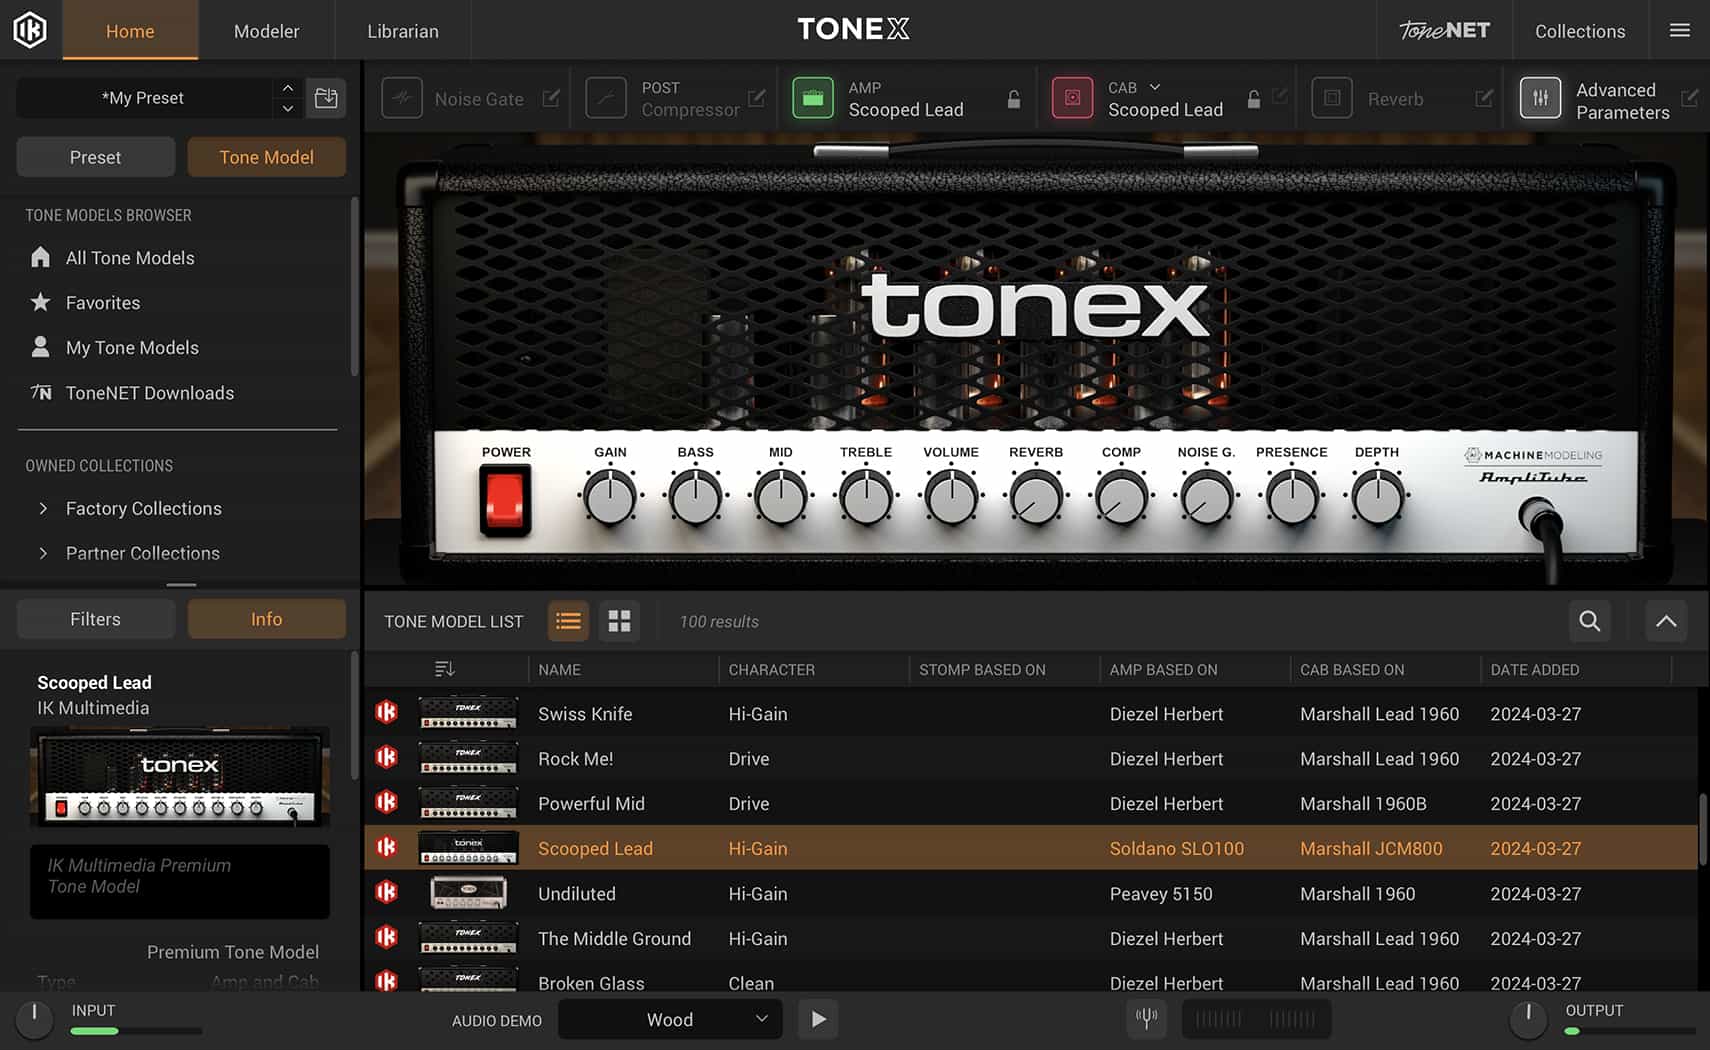This screenshot has width=1710, height=1050.
Task: Open the CAB selection dropdown
Action: point(1155,87)
